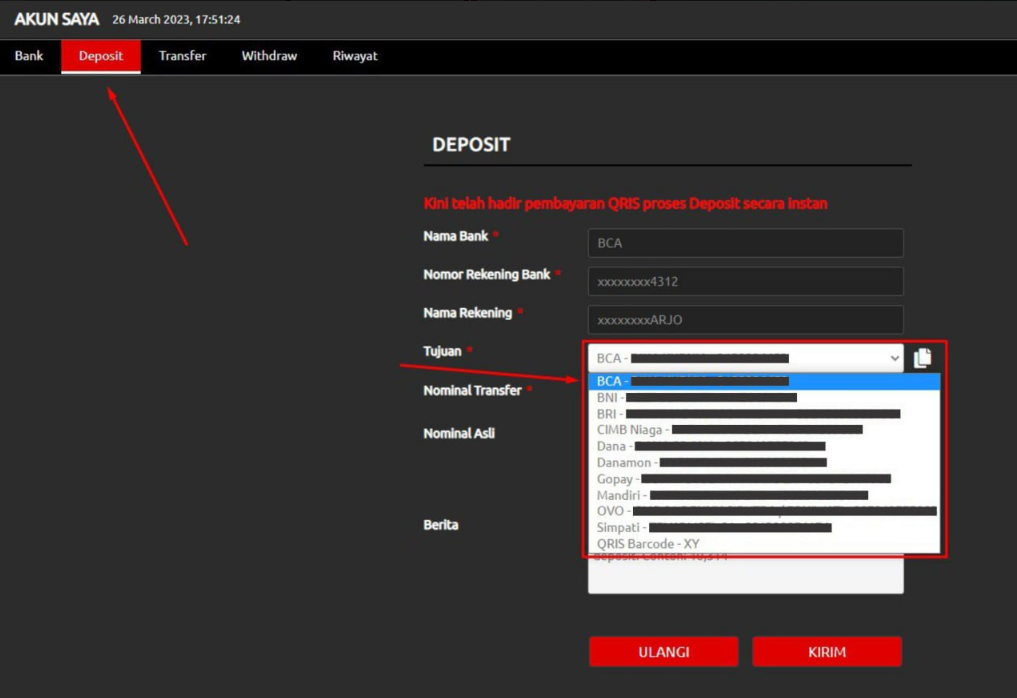Switch to the Bank tab
1017x698 pixels.
tap(29, 56)
